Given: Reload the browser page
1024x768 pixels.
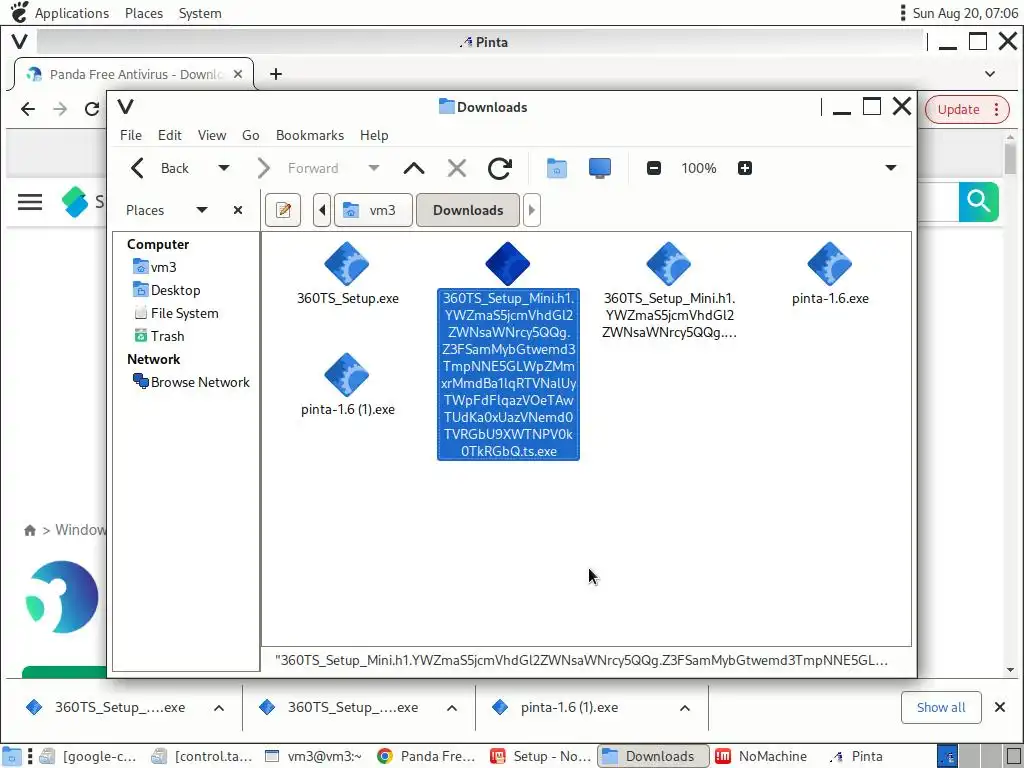Looking at the screenshot, I should click(92, 109).
